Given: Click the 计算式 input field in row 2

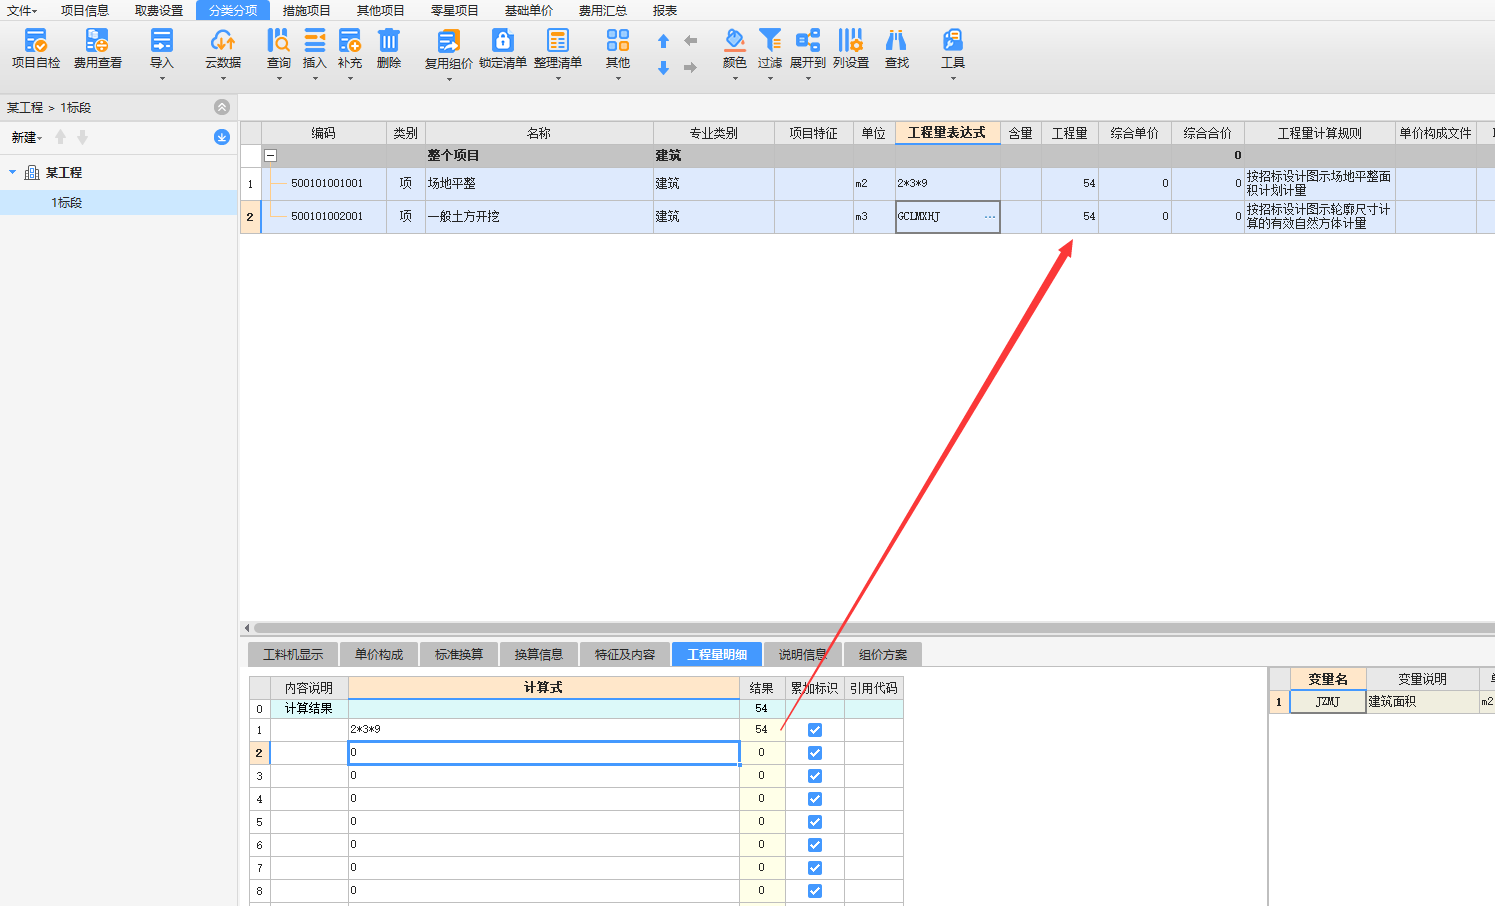Looking at the screenshot, I should (543, 753).
